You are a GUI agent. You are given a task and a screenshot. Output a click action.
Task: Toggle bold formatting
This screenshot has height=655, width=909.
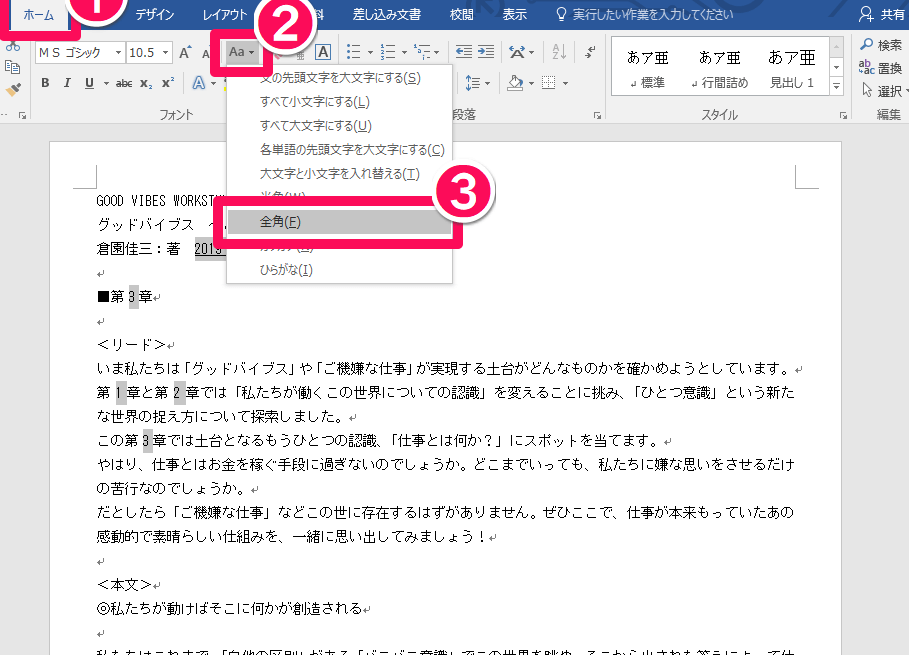[45, 83]
